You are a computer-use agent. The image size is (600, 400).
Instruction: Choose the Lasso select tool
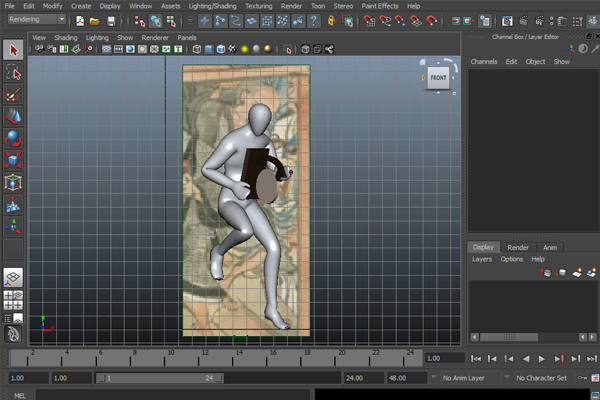13,72
